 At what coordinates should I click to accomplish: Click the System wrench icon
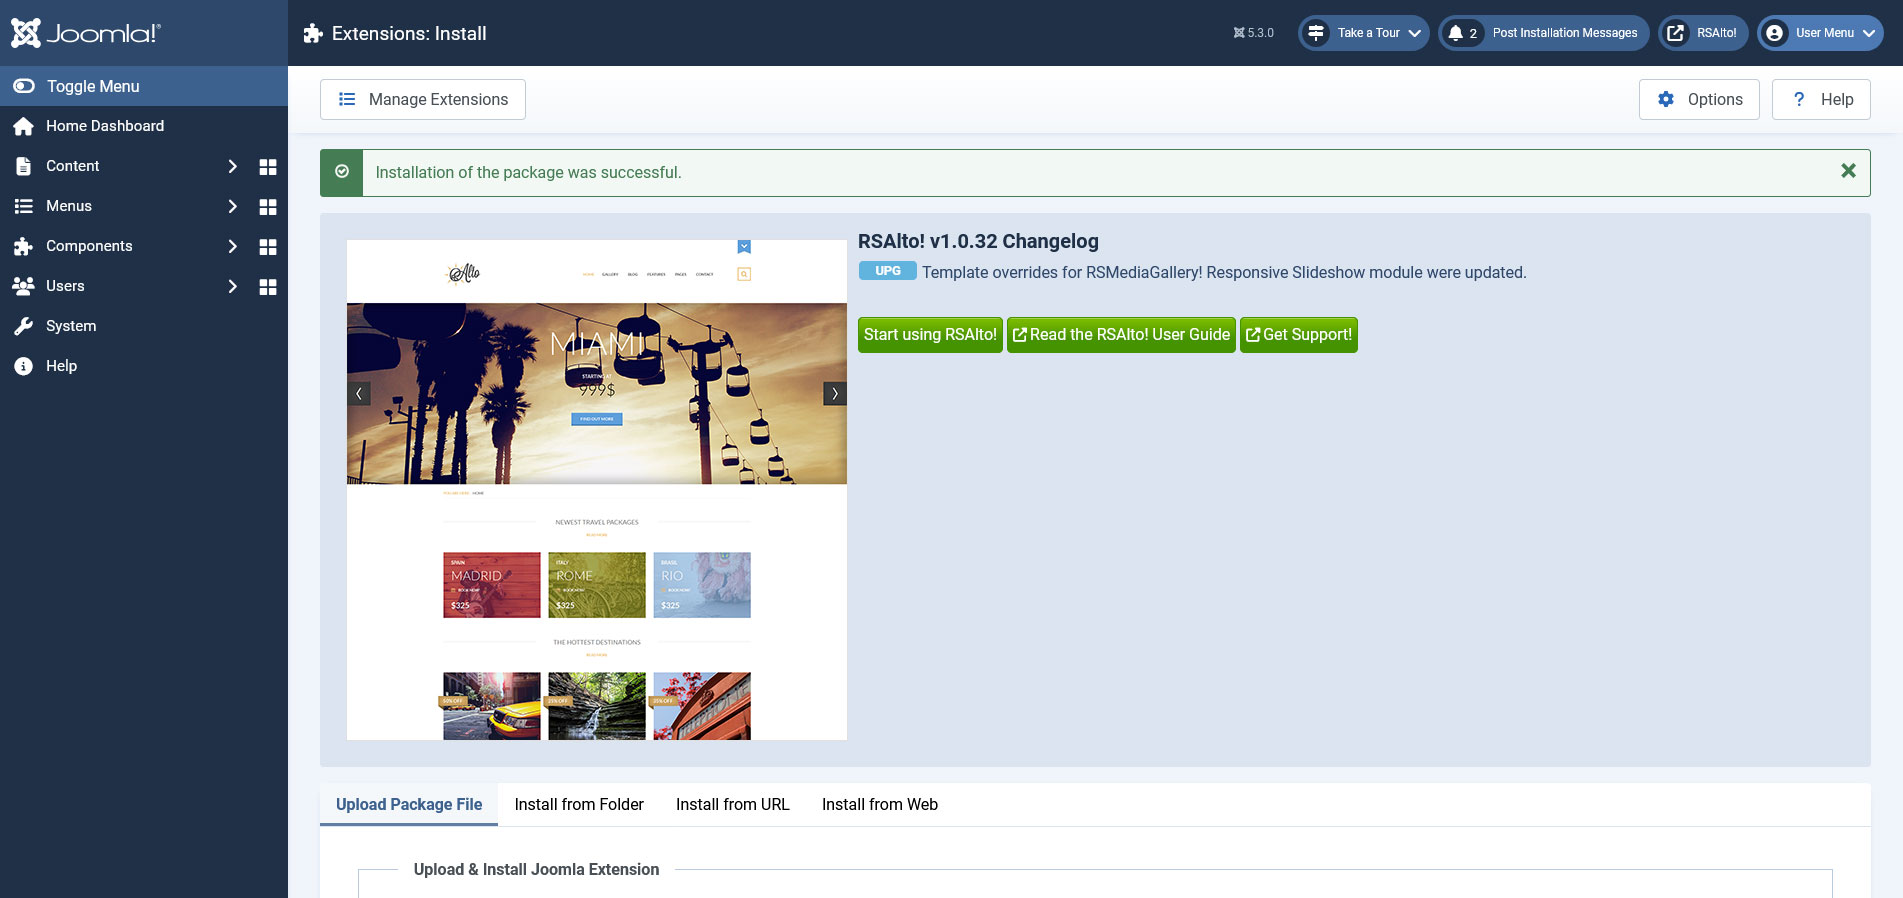(23, 326)
